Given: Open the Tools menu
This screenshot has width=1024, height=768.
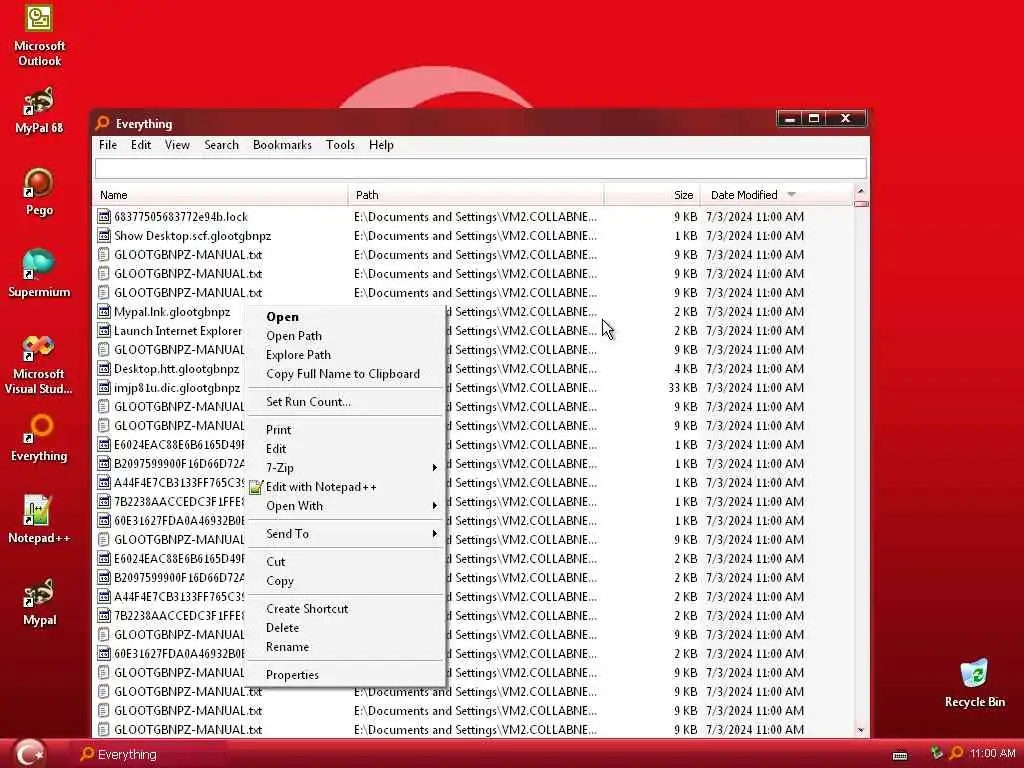Looking at the screenshot, I should (340, 145).
